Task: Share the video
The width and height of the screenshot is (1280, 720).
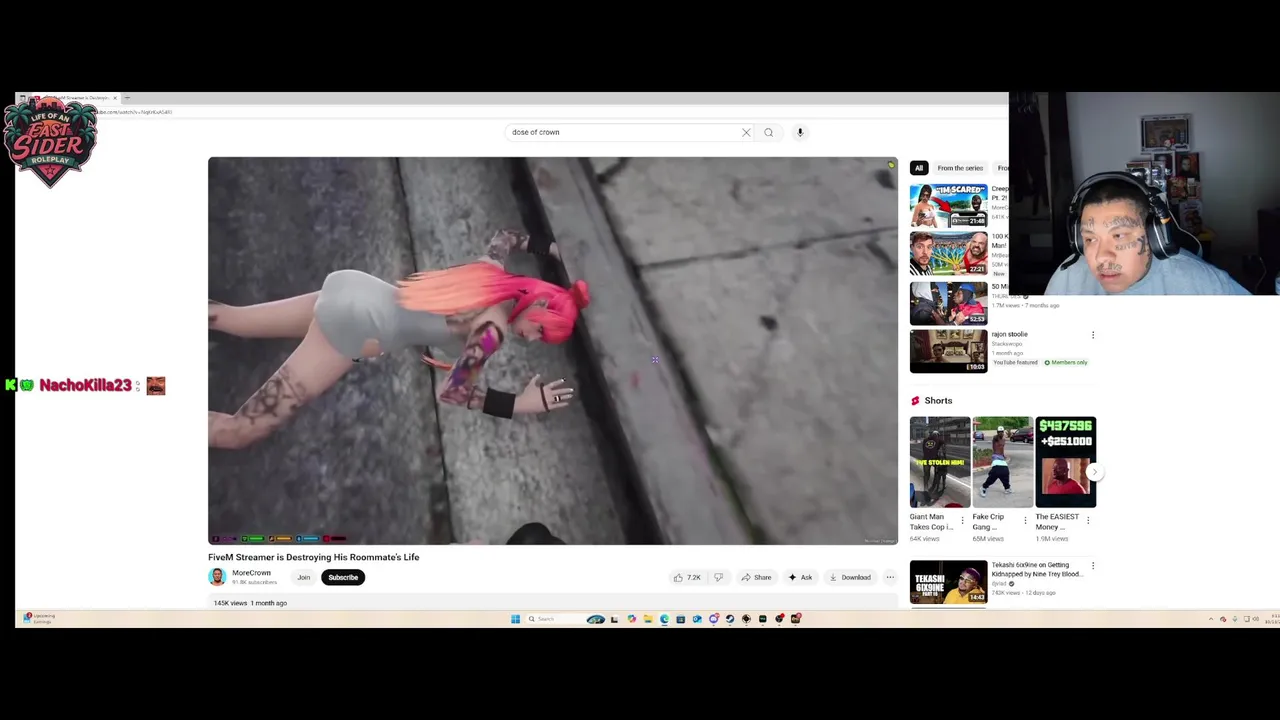Action: (x=756, y=577)
